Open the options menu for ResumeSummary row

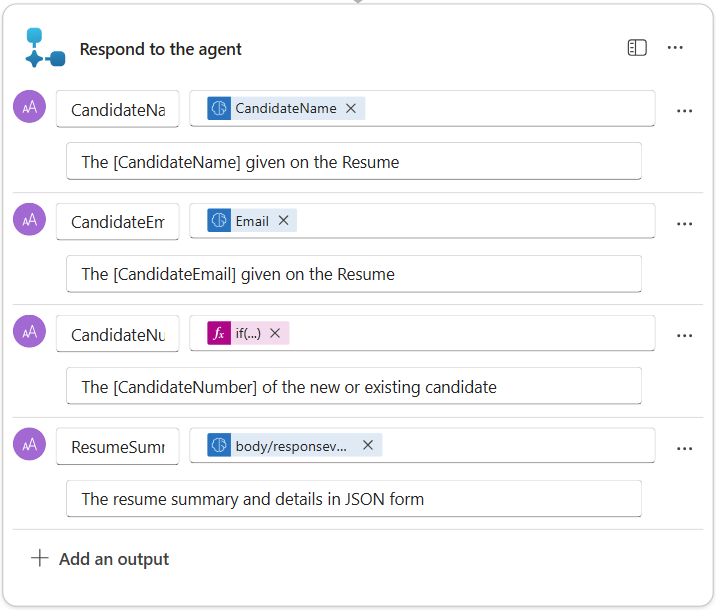click(685, 449)
